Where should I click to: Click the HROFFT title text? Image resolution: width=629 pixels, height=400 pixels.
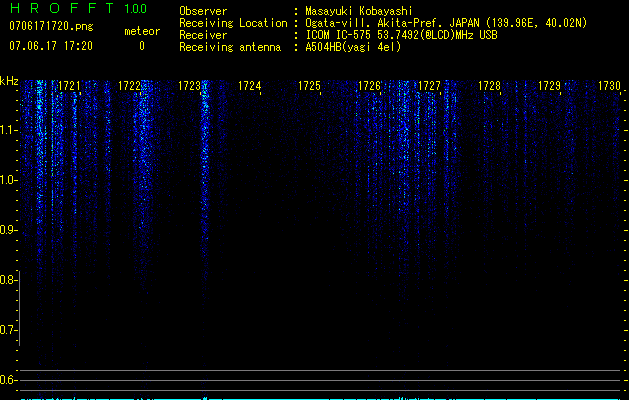pyautogui.click(x=63, y=8)
